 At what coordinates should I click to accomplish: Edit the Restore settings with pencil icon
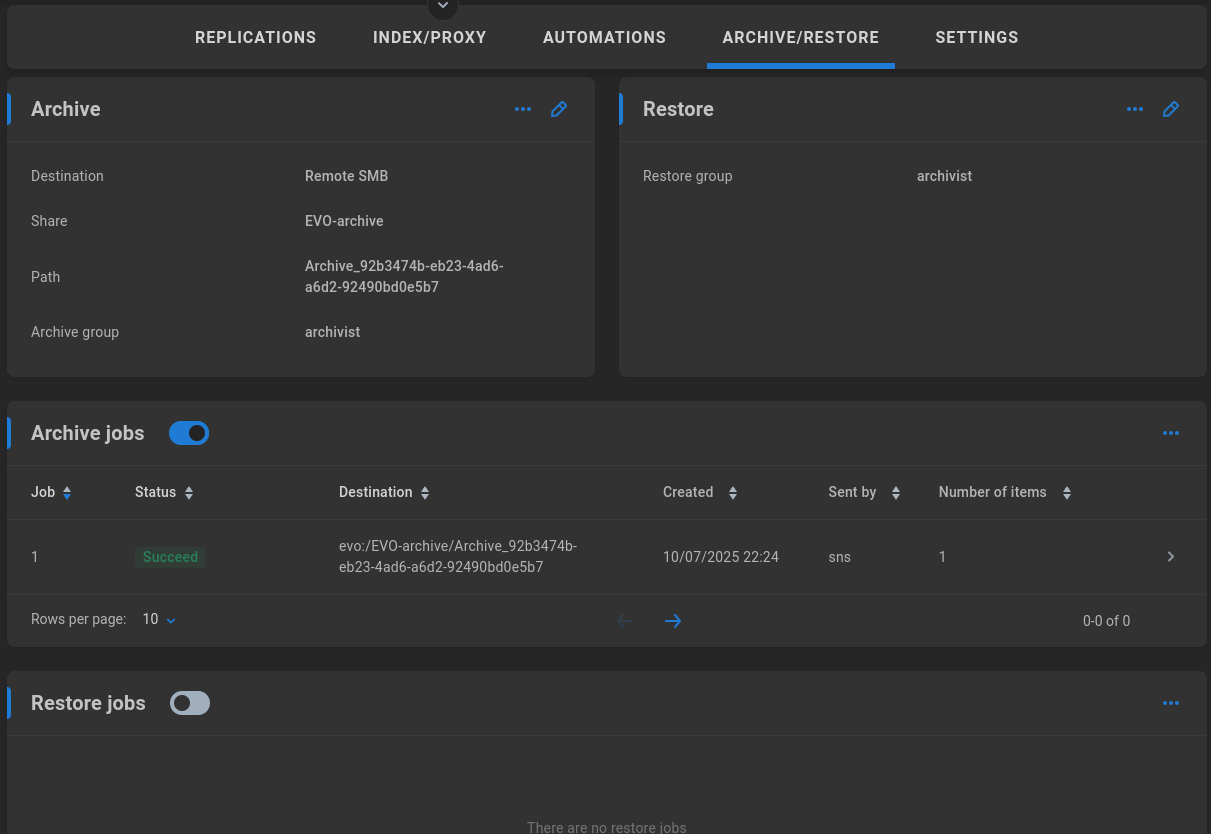tap(1171, 109)
